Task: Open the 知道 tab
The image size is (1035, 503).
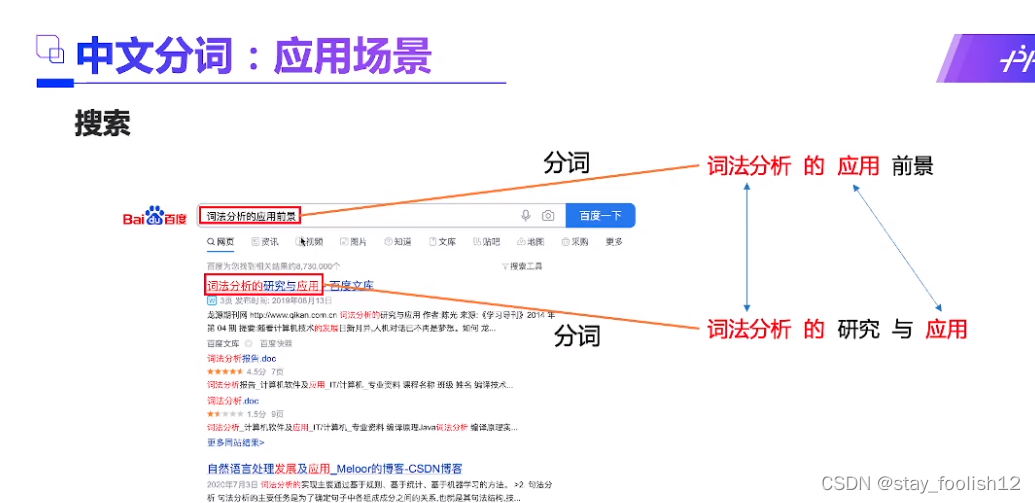Action: pyautogui.click(x=397, y=242)
